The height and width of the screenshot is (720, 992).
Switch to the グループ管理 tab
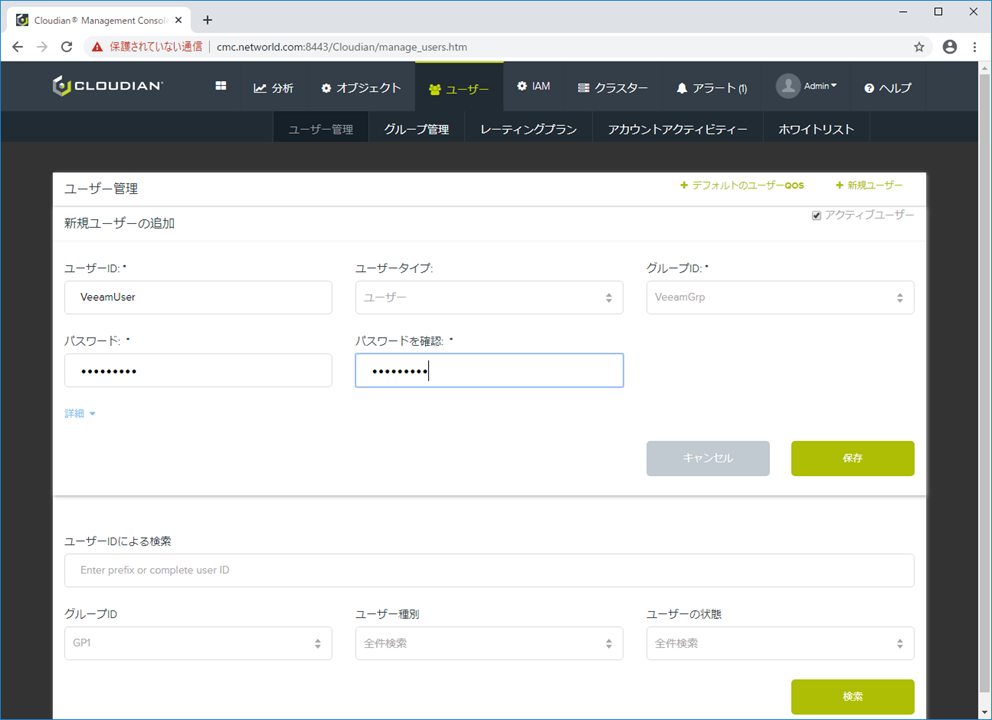[x=415, y=127]
